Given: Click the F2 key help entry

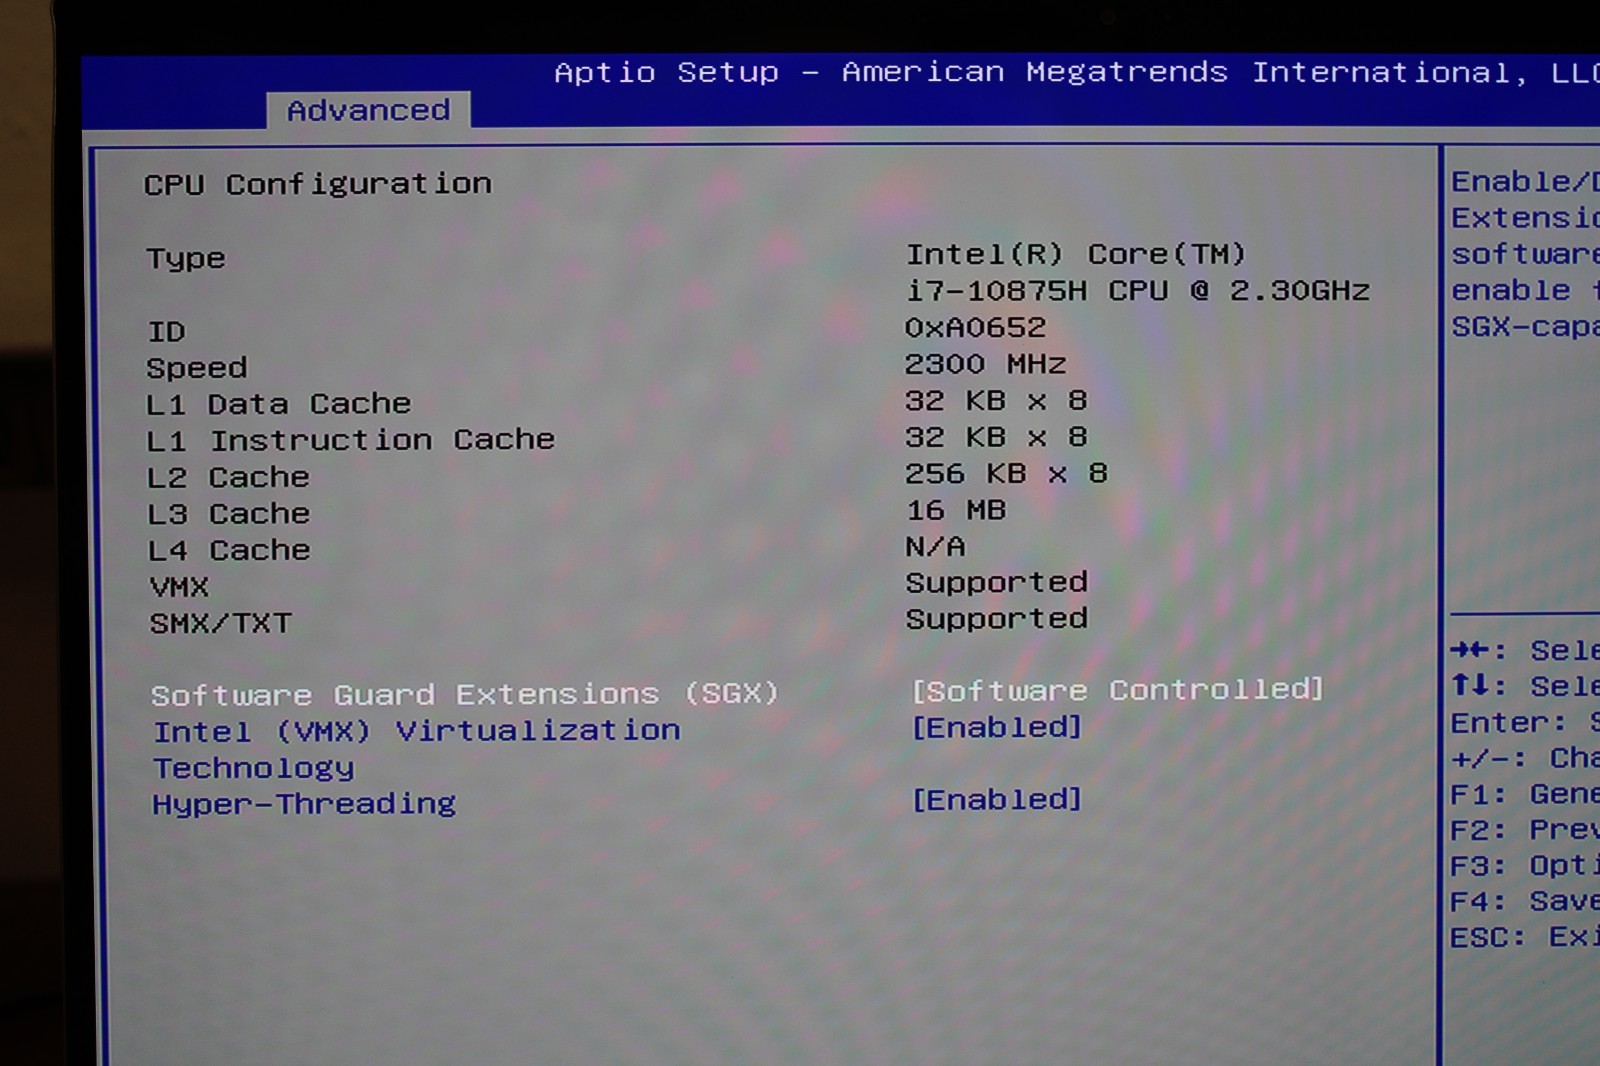Looking at the screenshot, I should pyautogui.click(x=1524, y=830).
